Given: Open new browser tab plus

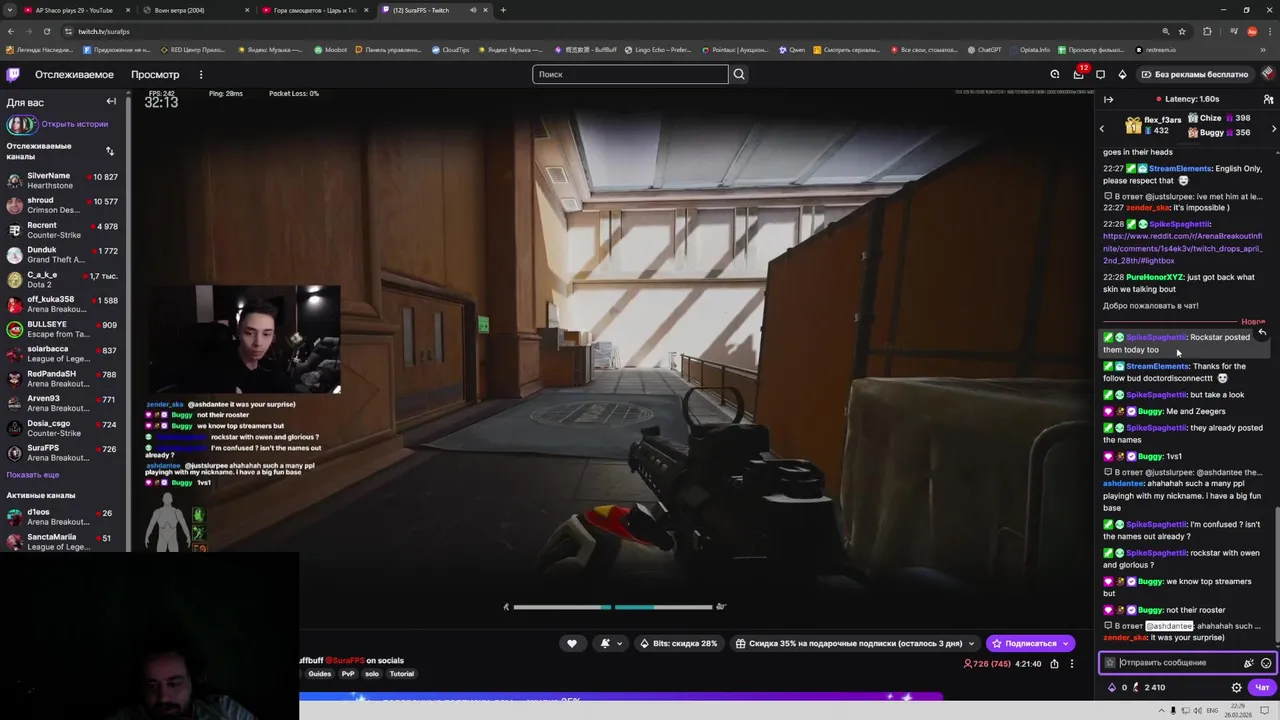Looking at the screenshot, I should (503, 10).
